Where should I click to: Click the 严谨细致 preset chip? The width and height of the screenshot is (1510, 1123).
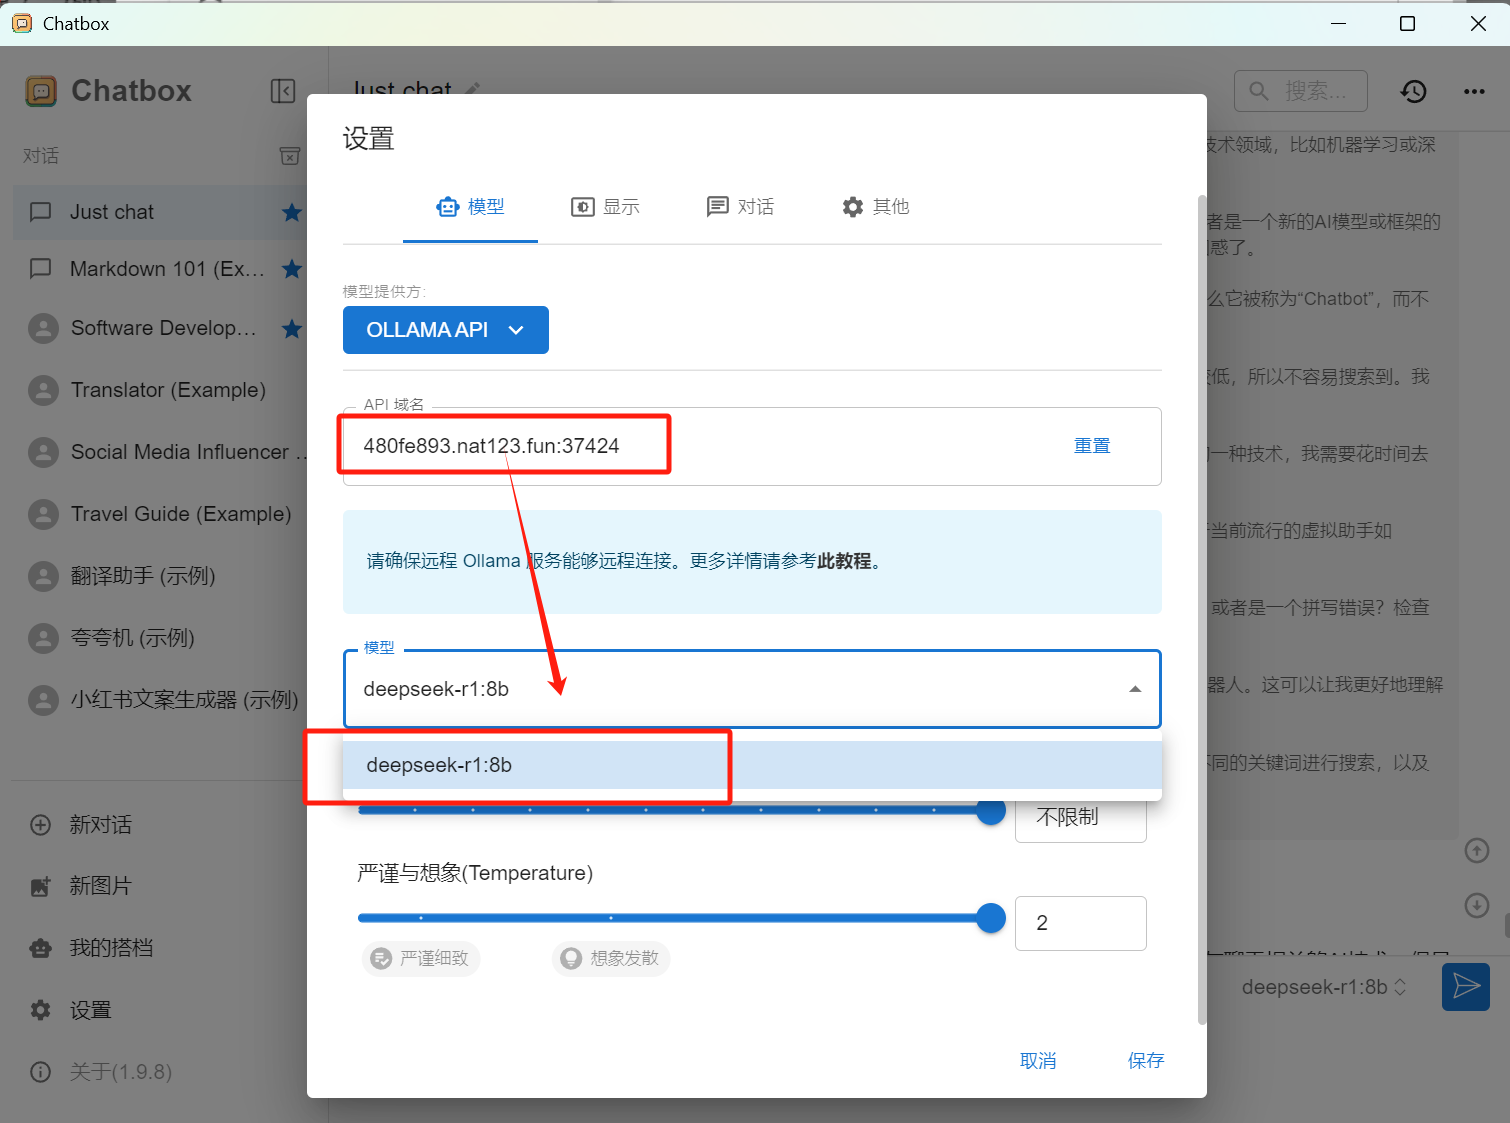421,958
